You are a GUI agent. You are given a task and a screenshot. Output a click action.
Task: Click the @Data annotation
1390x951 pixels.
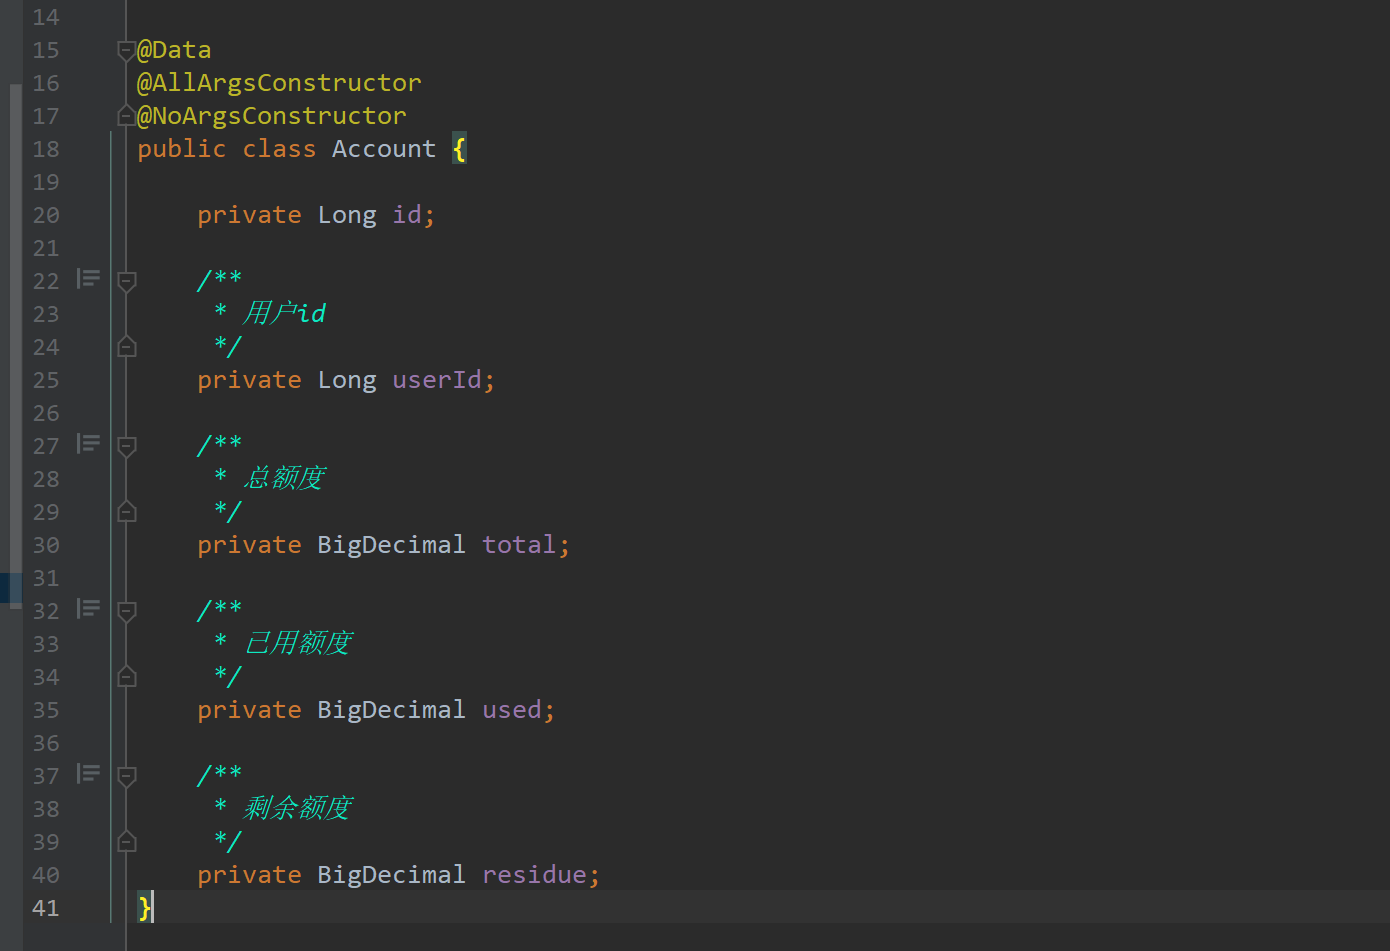coord(174,50)
